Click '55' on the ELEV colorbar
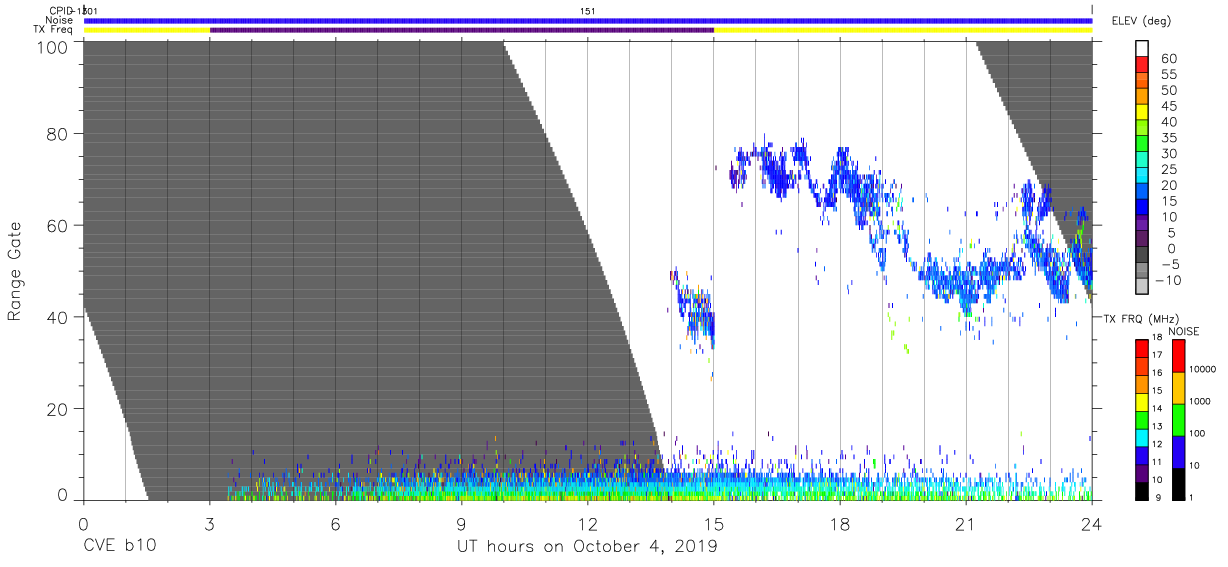The height and width of the screenshot is (567, 1228). point(1168,75)
